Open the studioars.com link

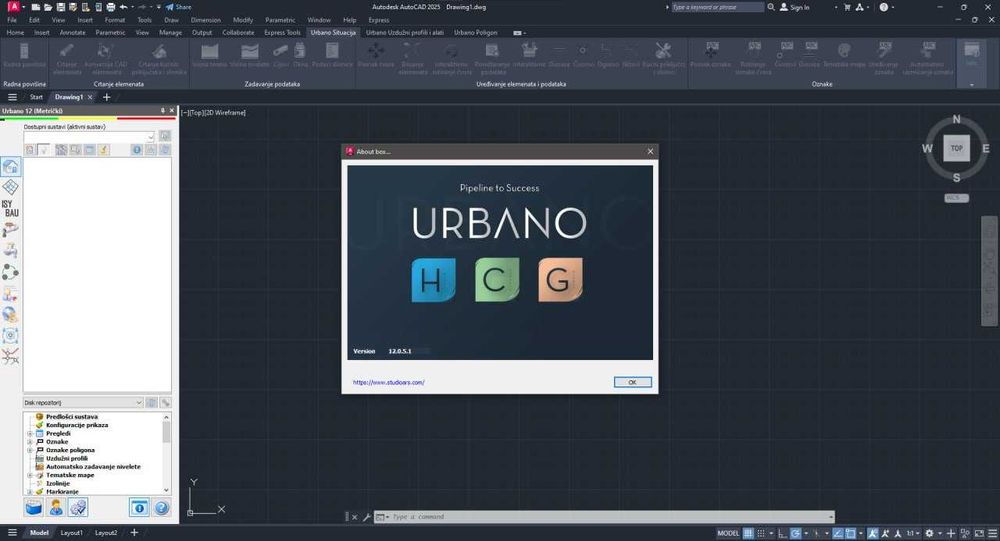(x=389, y=382)
